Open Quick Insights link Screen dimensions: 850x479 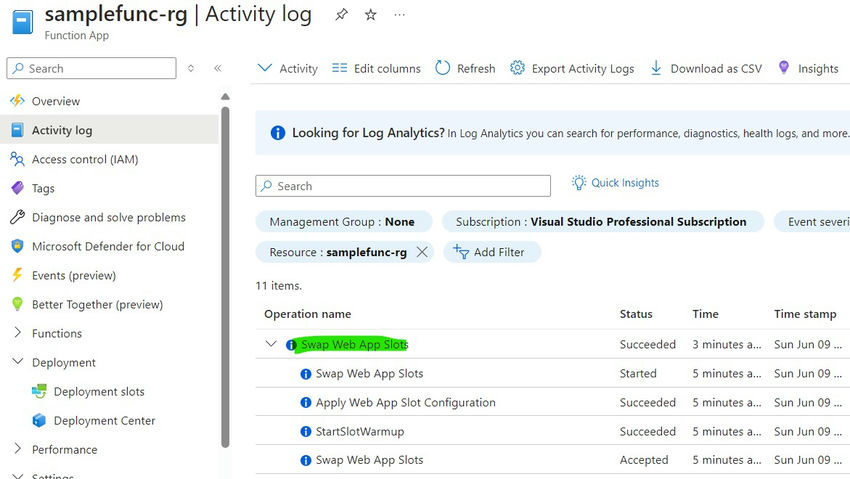click(x=615, y=183)
